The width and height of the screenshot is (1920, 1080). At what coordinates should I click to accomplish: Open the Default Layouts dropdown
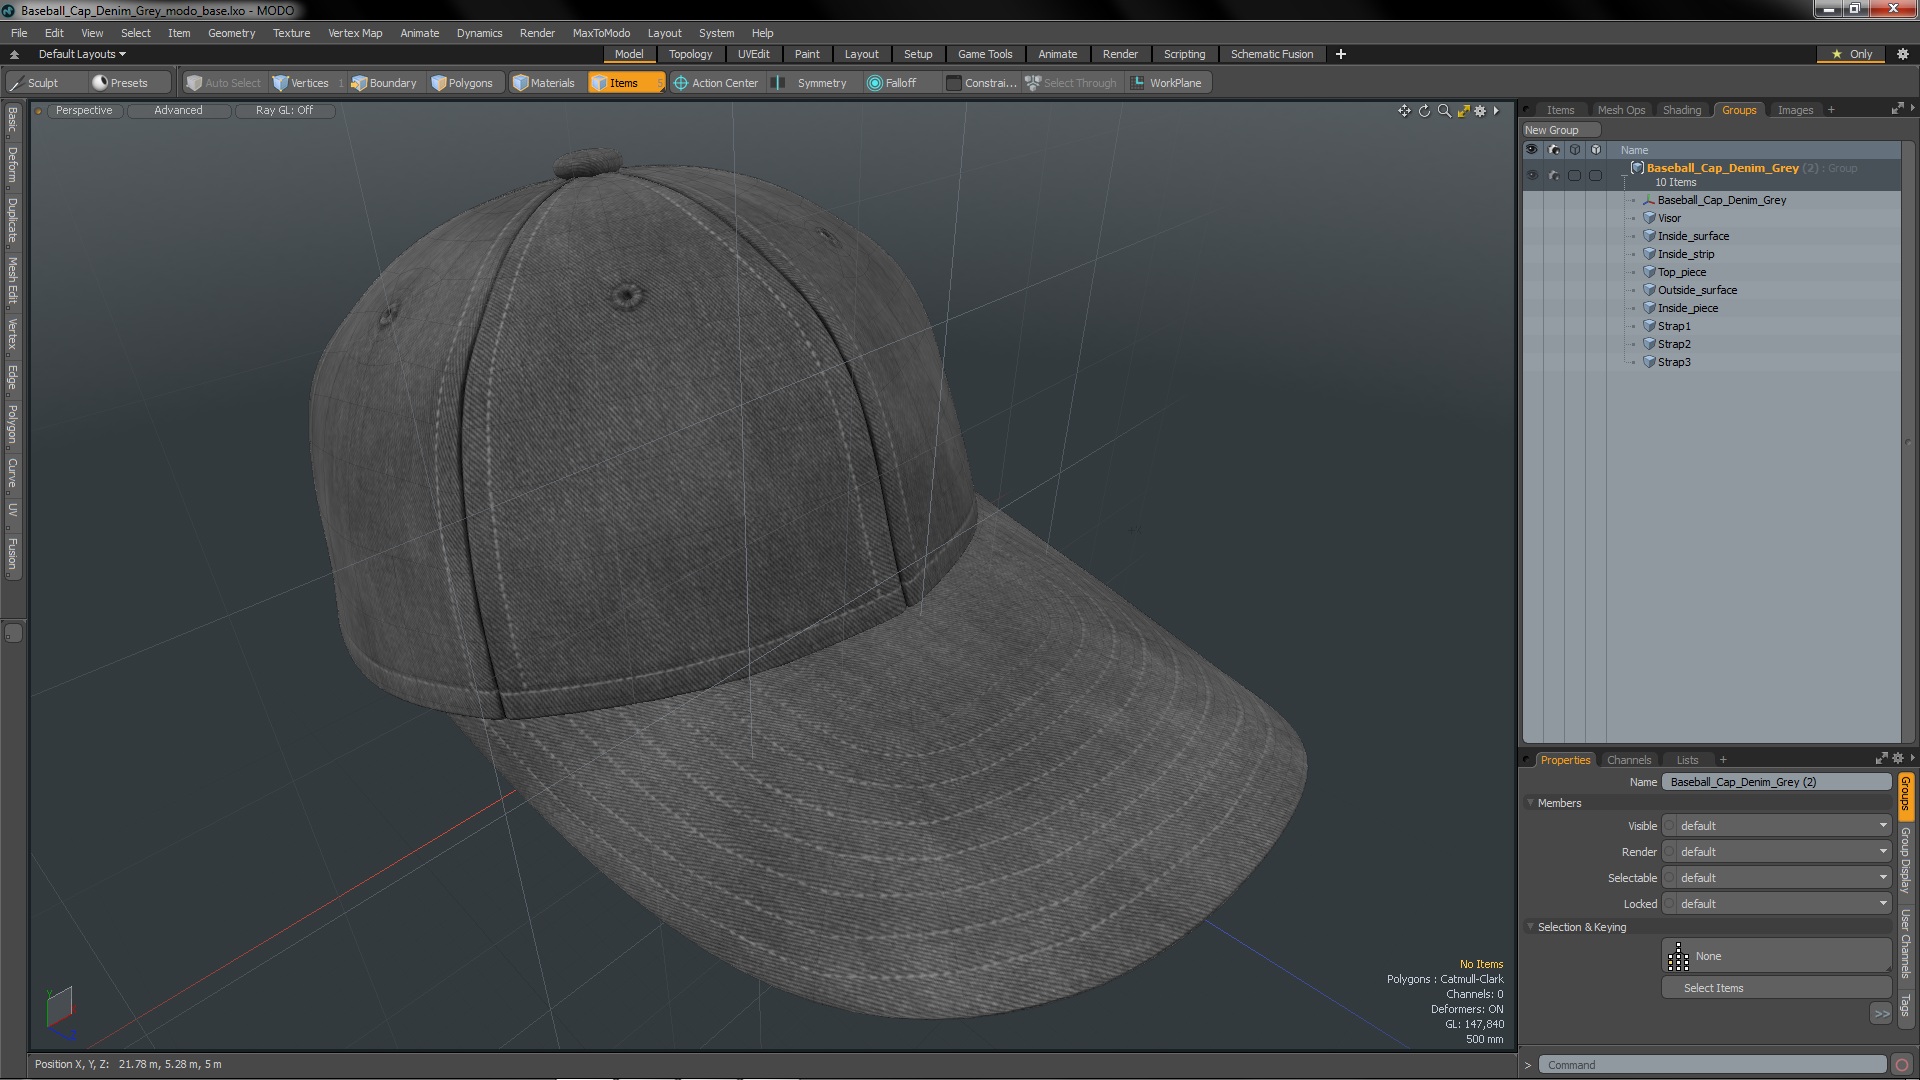click(x=82, y=54)
